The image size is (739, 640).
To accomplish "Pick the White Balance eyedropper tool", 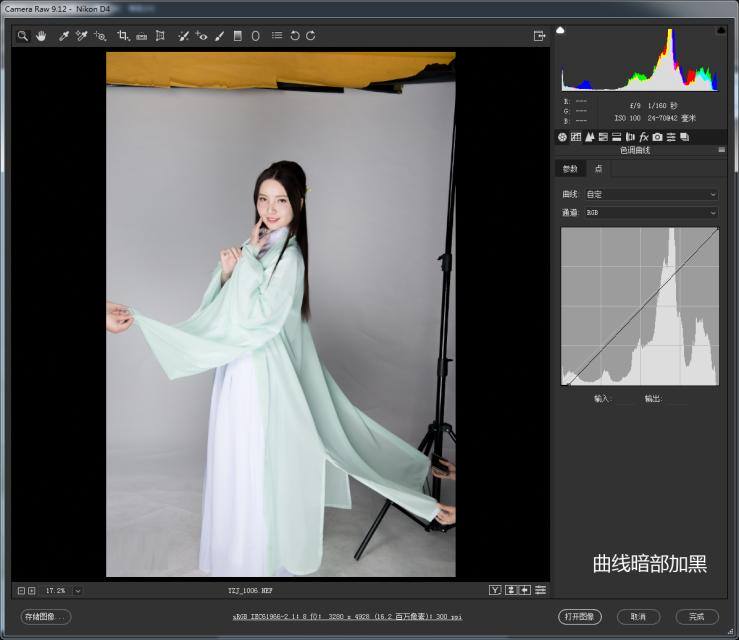I will point(64,36).
